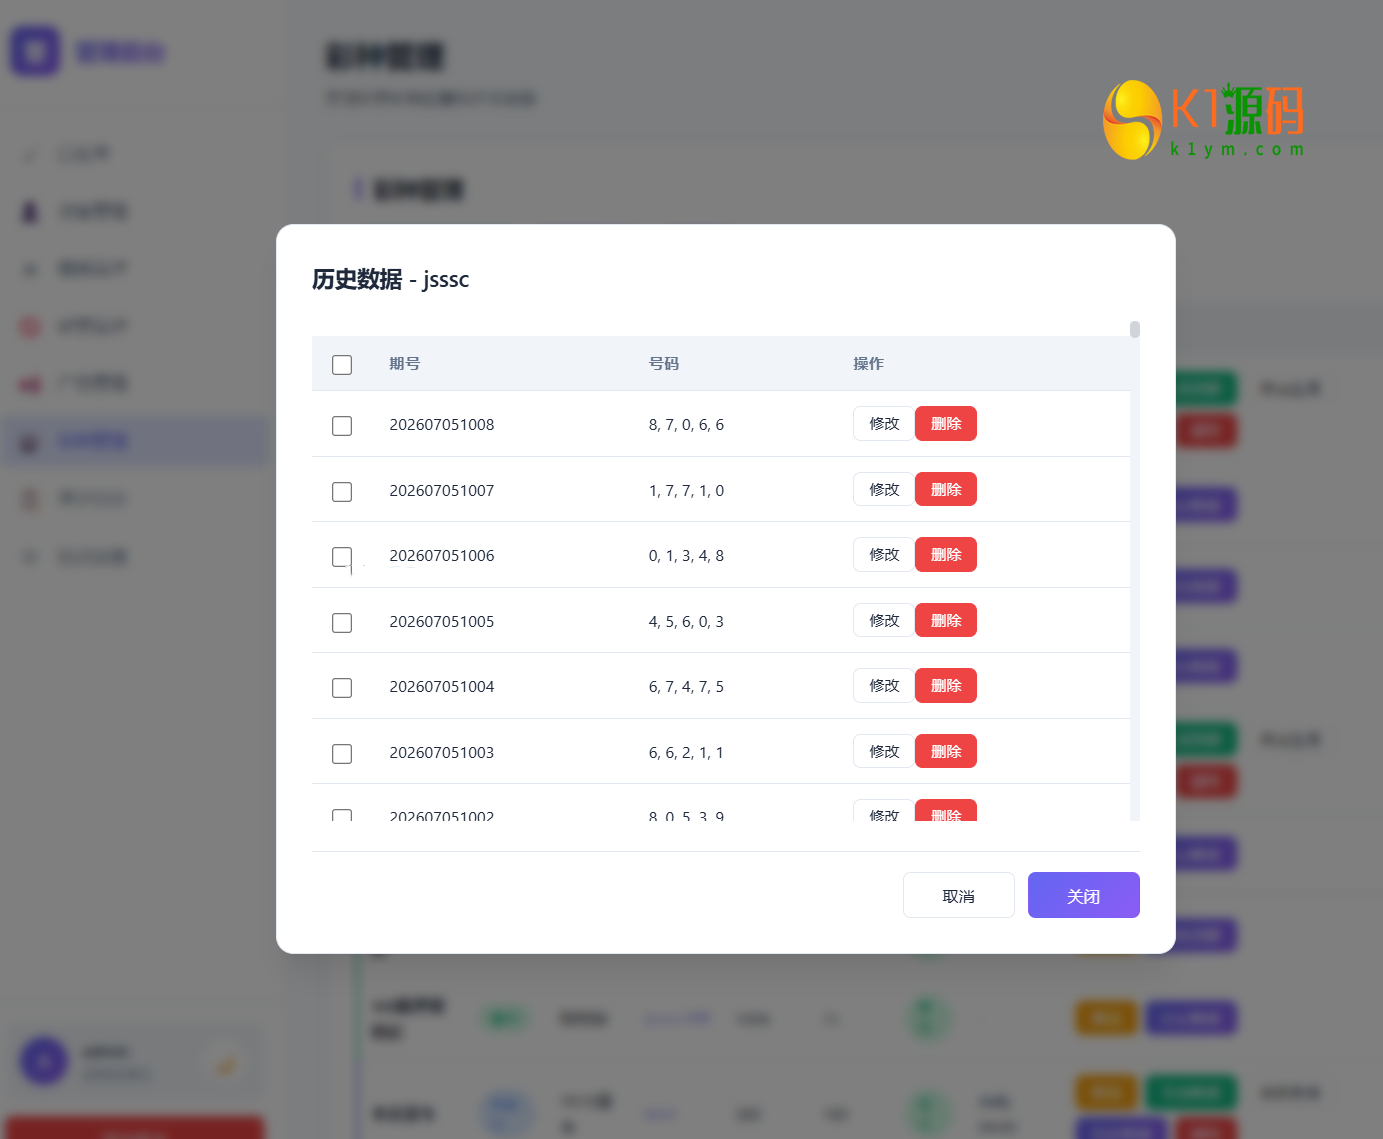The image size is (1383, 1139).
Task: Check the box for period 202607051006
Action: coord(342,557)
